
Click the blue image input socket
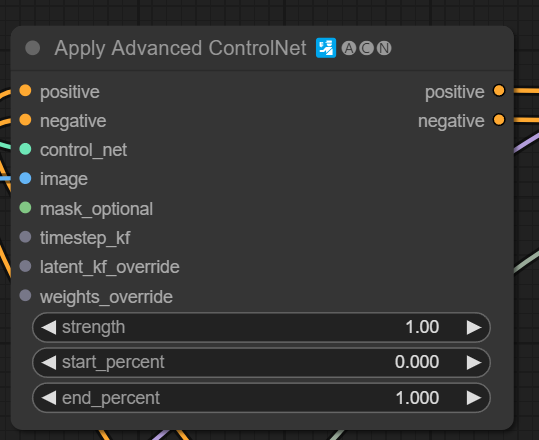[25, 178]
